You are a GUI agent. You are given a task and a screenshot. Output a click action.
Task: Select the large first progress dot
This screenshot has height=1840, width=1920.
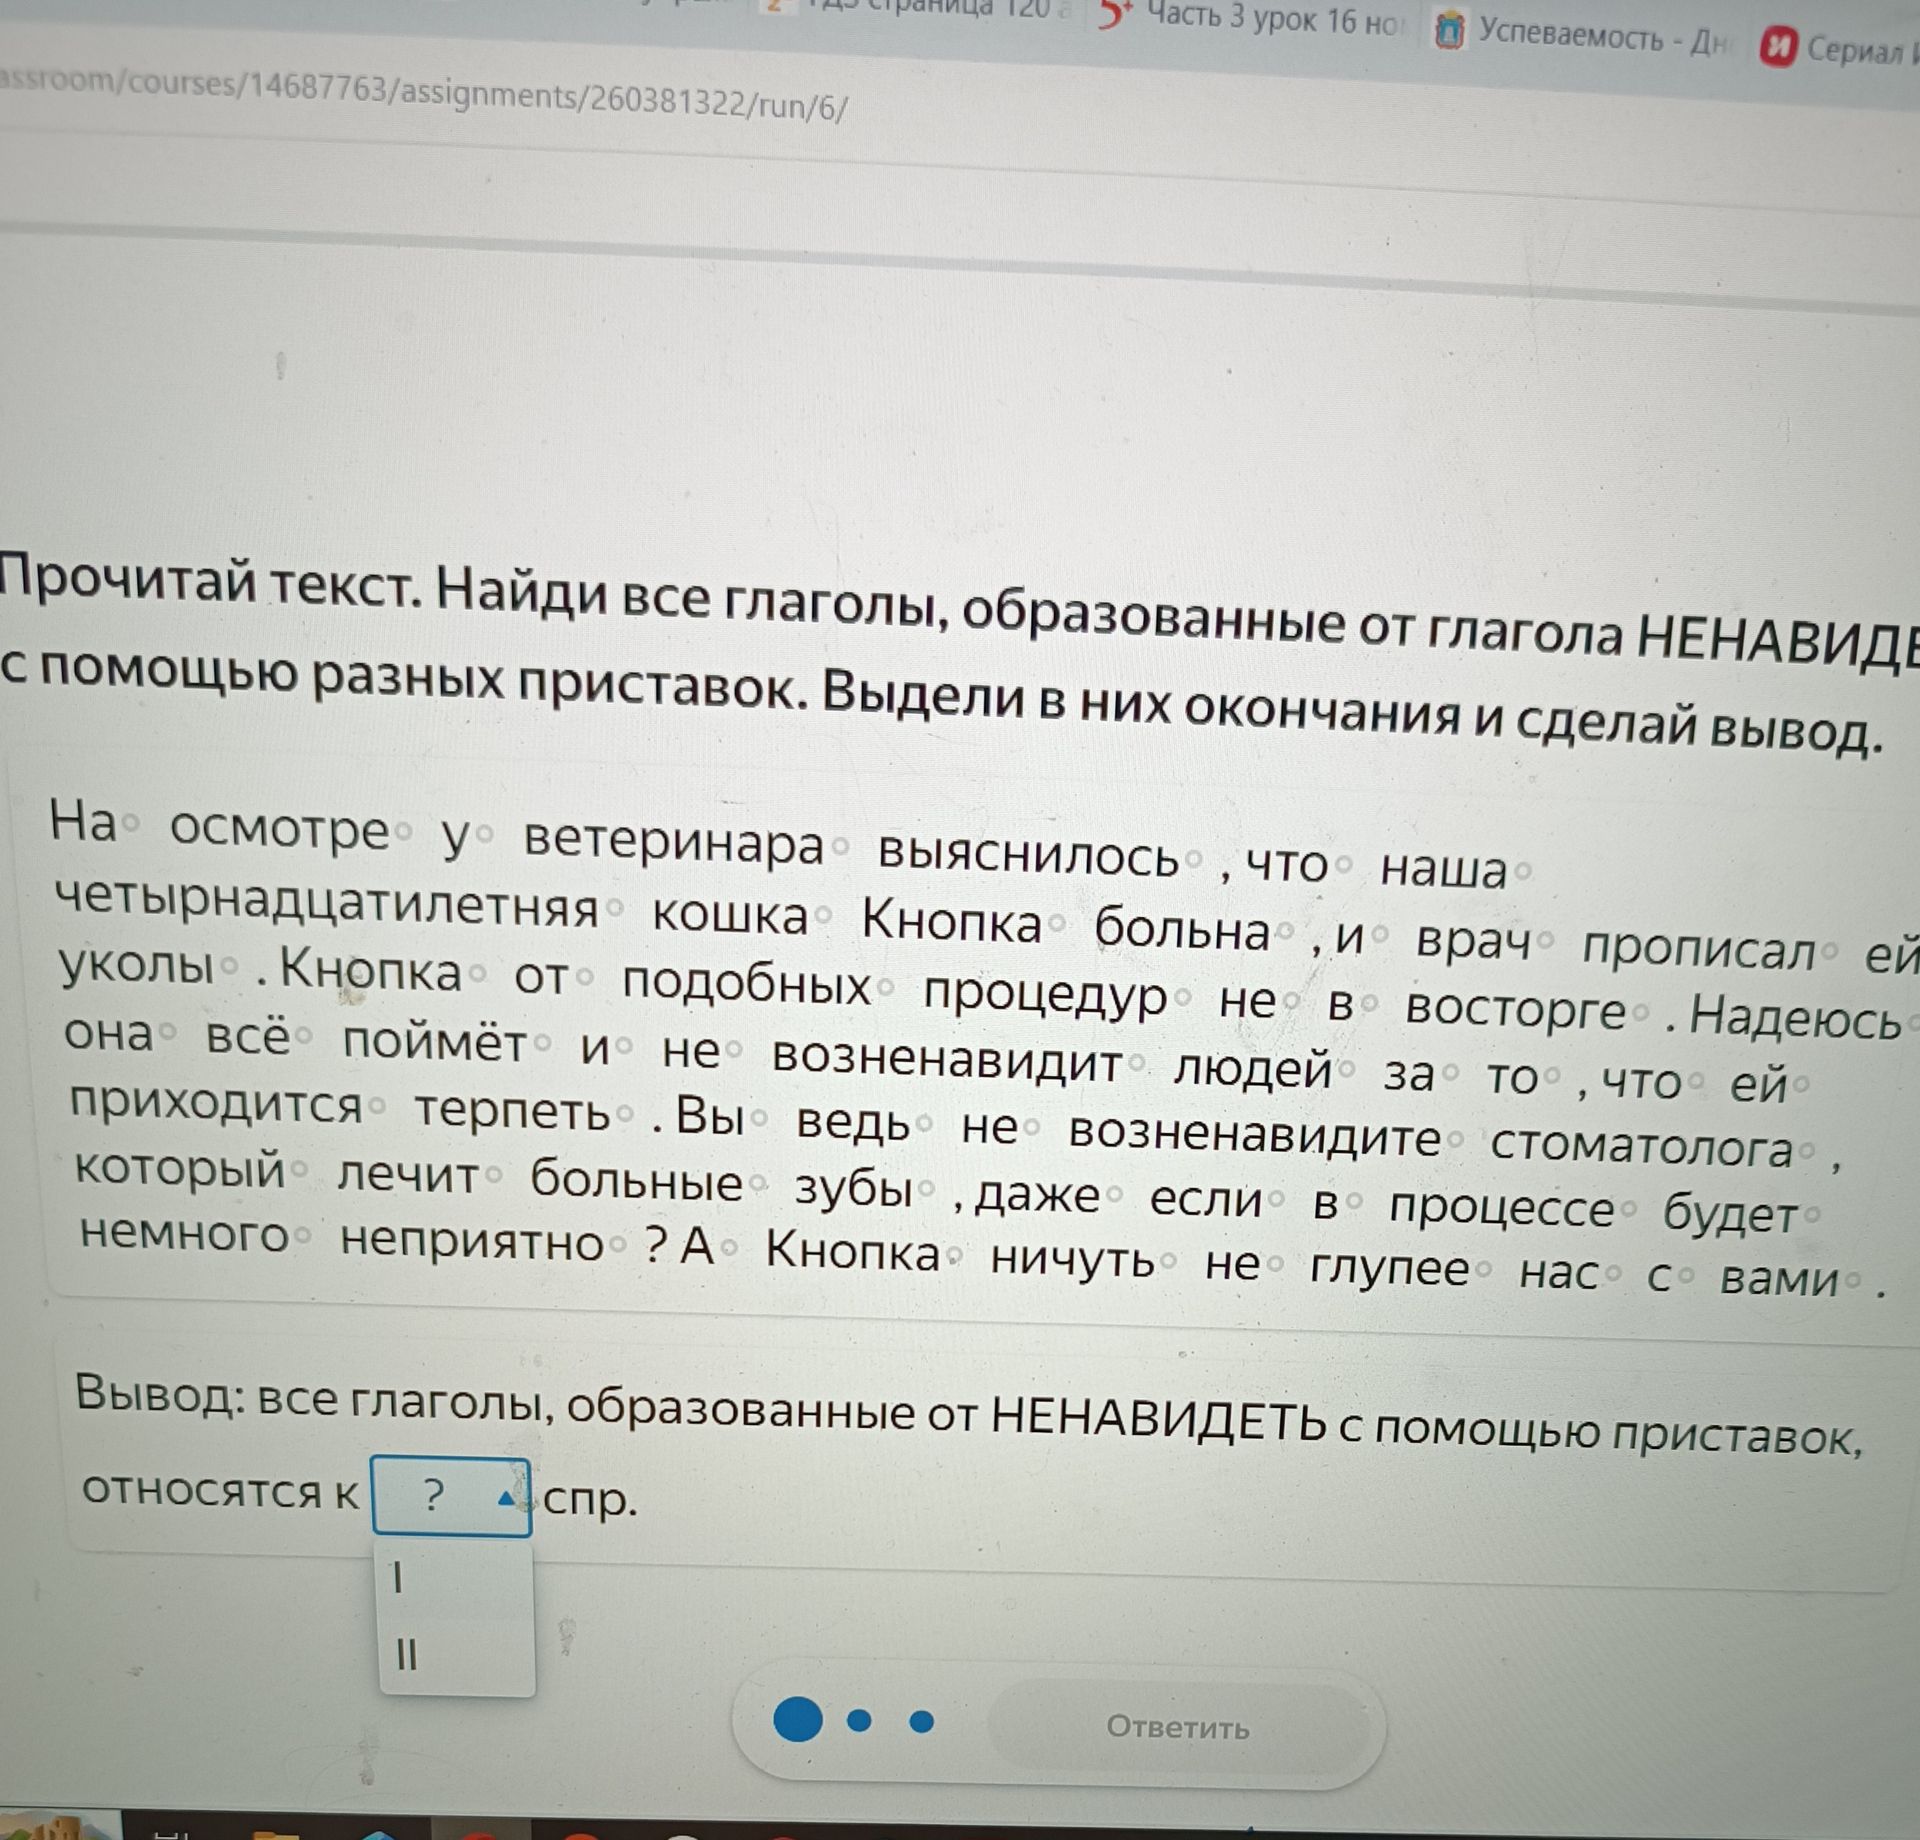798,1720
